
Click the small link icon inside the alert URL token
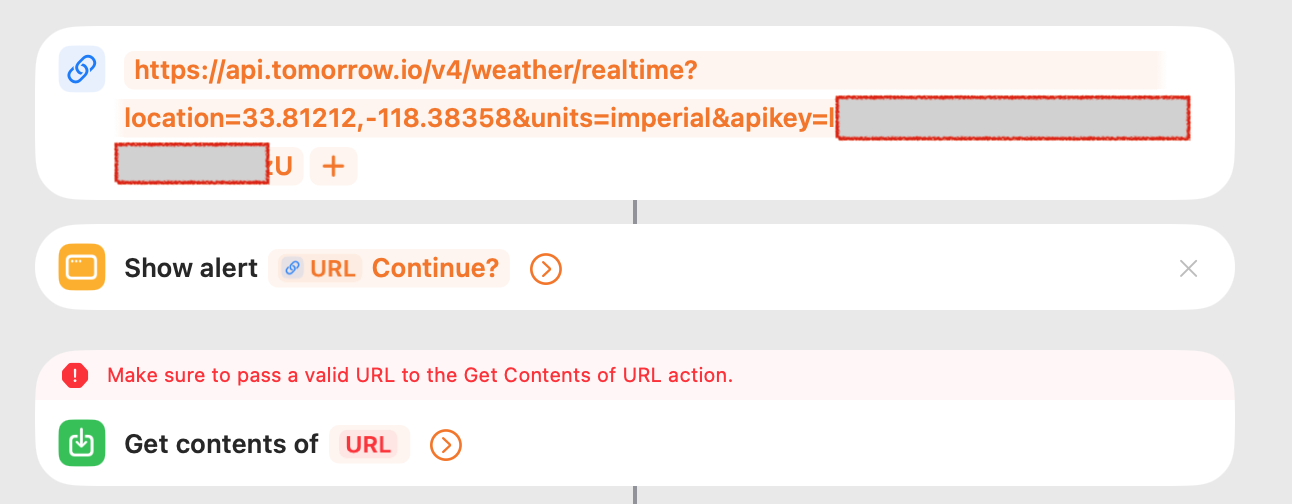[x=292, y=268]
